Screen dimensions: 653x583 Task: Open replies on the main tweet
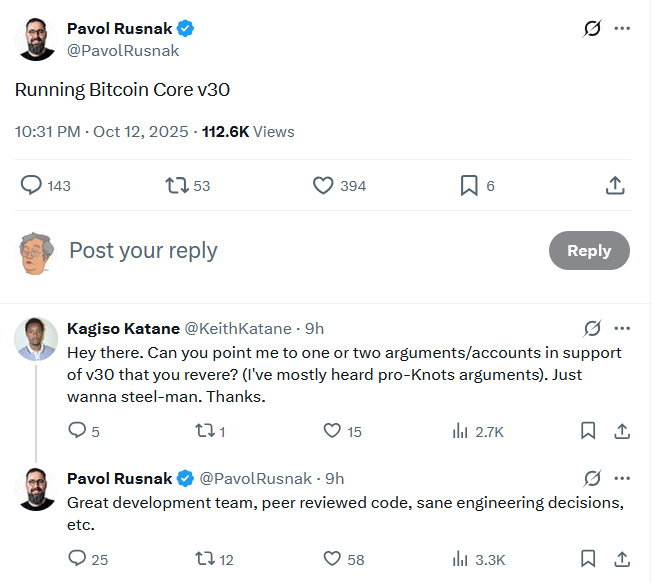click(32, 185)
